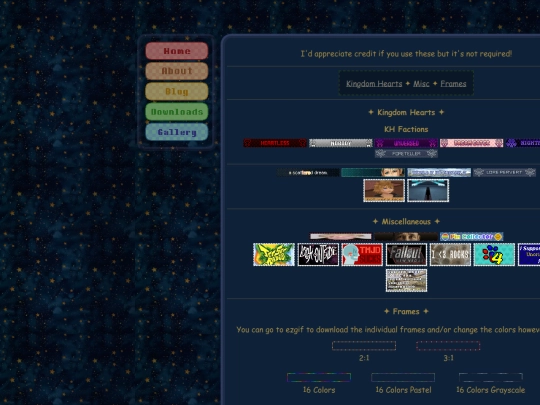Choose the Jet Set Radio graffiti stamp
Image resolution: width=540 pixels, height=405 pixels.
(x=274, y=255)
